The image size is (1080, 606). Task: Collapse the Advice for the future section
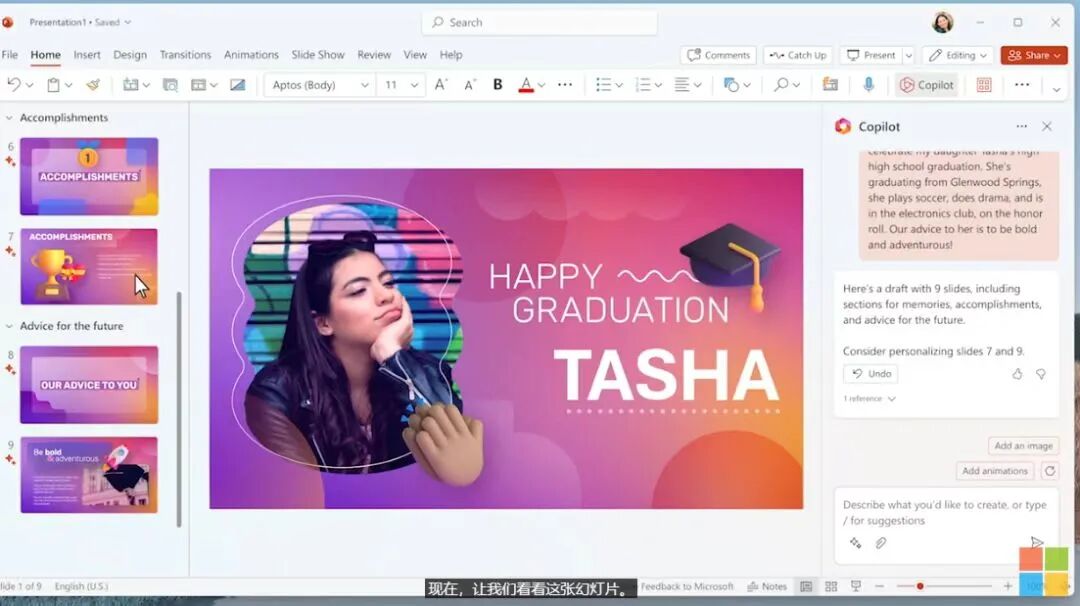pyautogui.click(x=9, y=326)
